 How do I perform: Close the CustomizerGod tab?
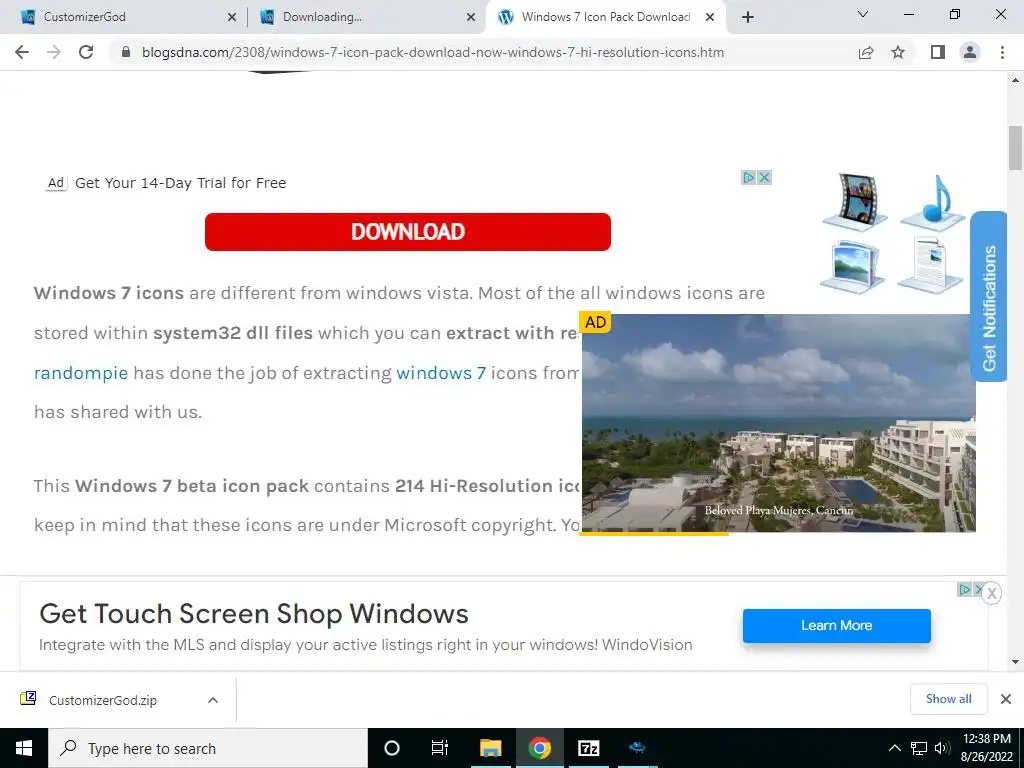(x=232, y=18)
